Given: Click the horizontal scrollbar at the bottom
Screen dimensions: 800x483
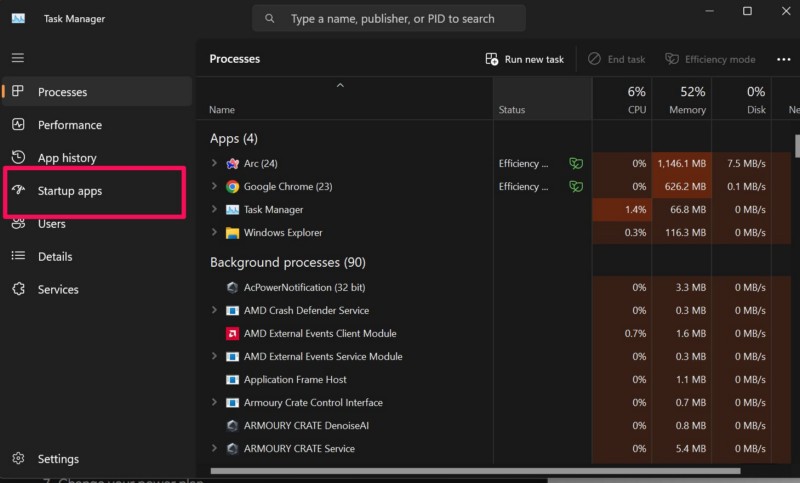Looking at the screenshot, I should 475,470.
